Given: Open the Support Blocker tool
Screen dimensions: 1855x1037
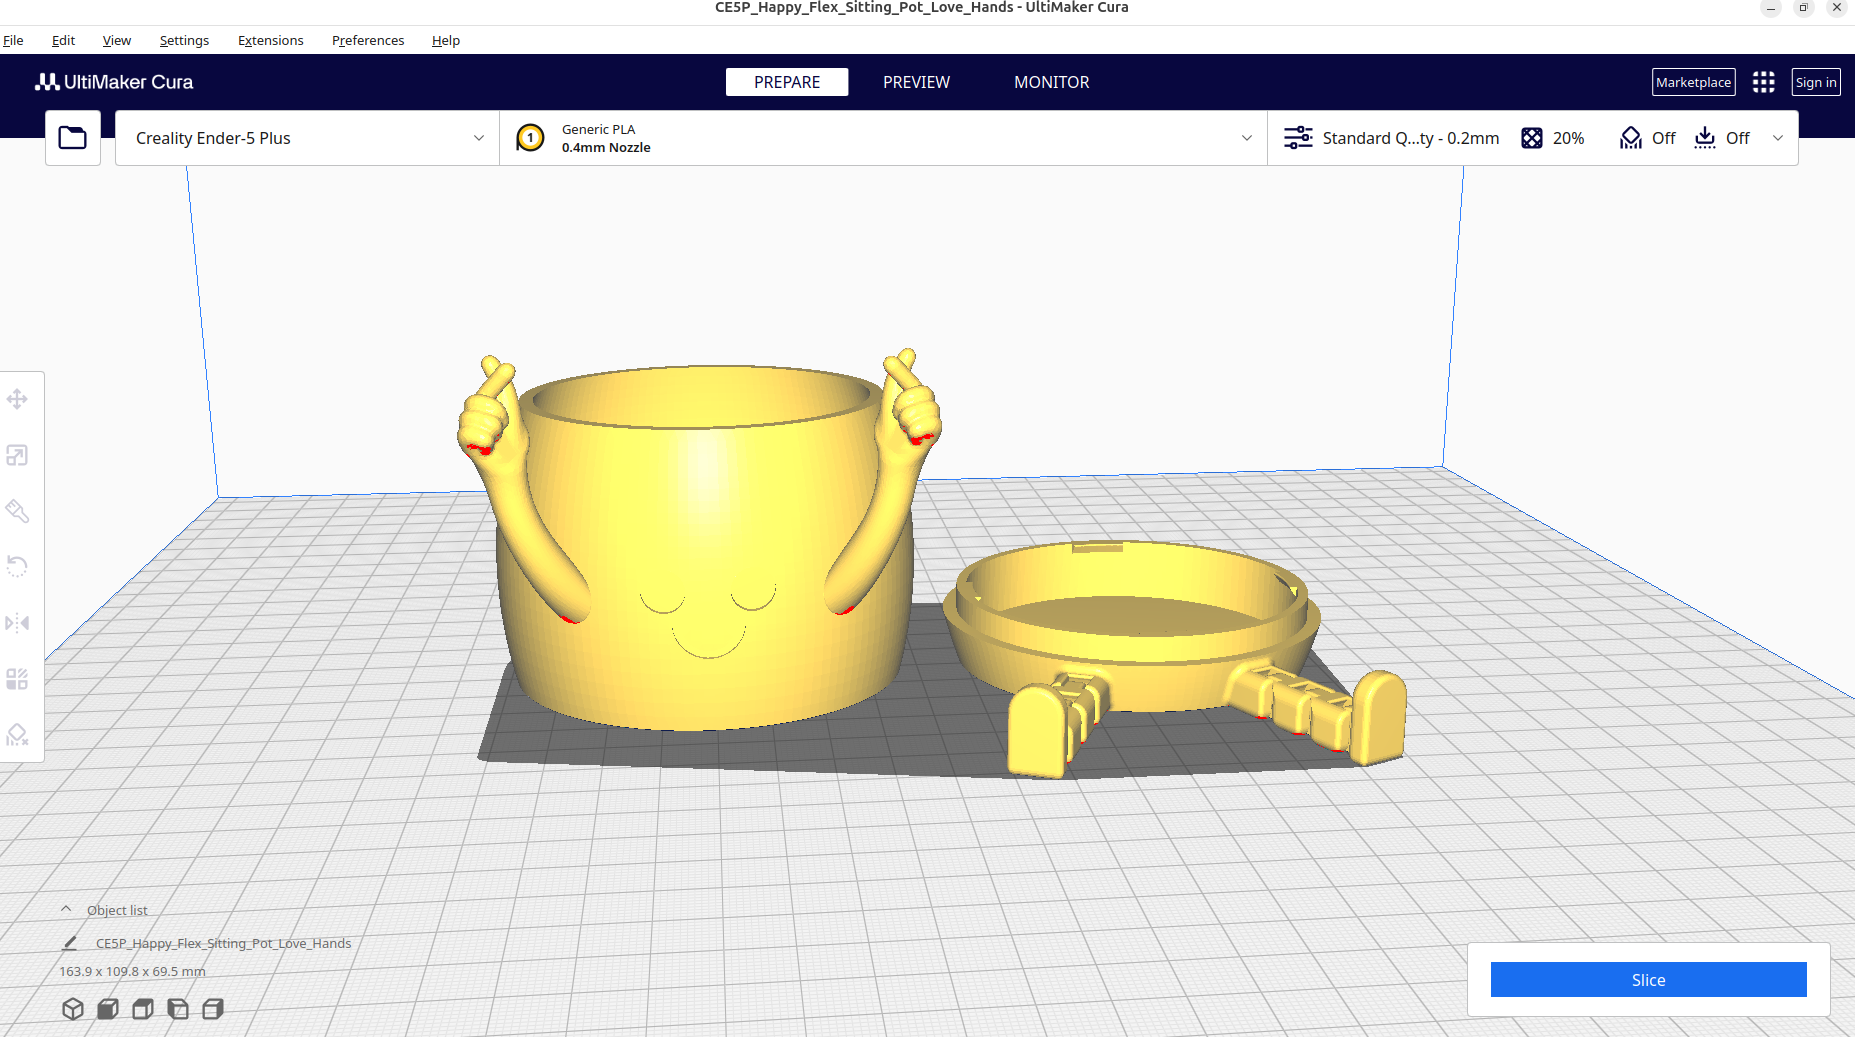Looking at the screenshot, I should pos(17,735).
